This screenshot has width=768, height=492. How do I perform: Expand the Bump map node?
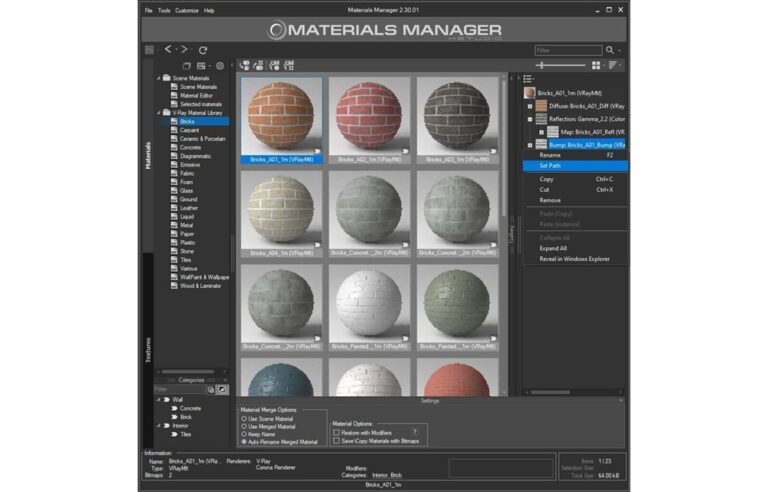click(x=530, y=145)
